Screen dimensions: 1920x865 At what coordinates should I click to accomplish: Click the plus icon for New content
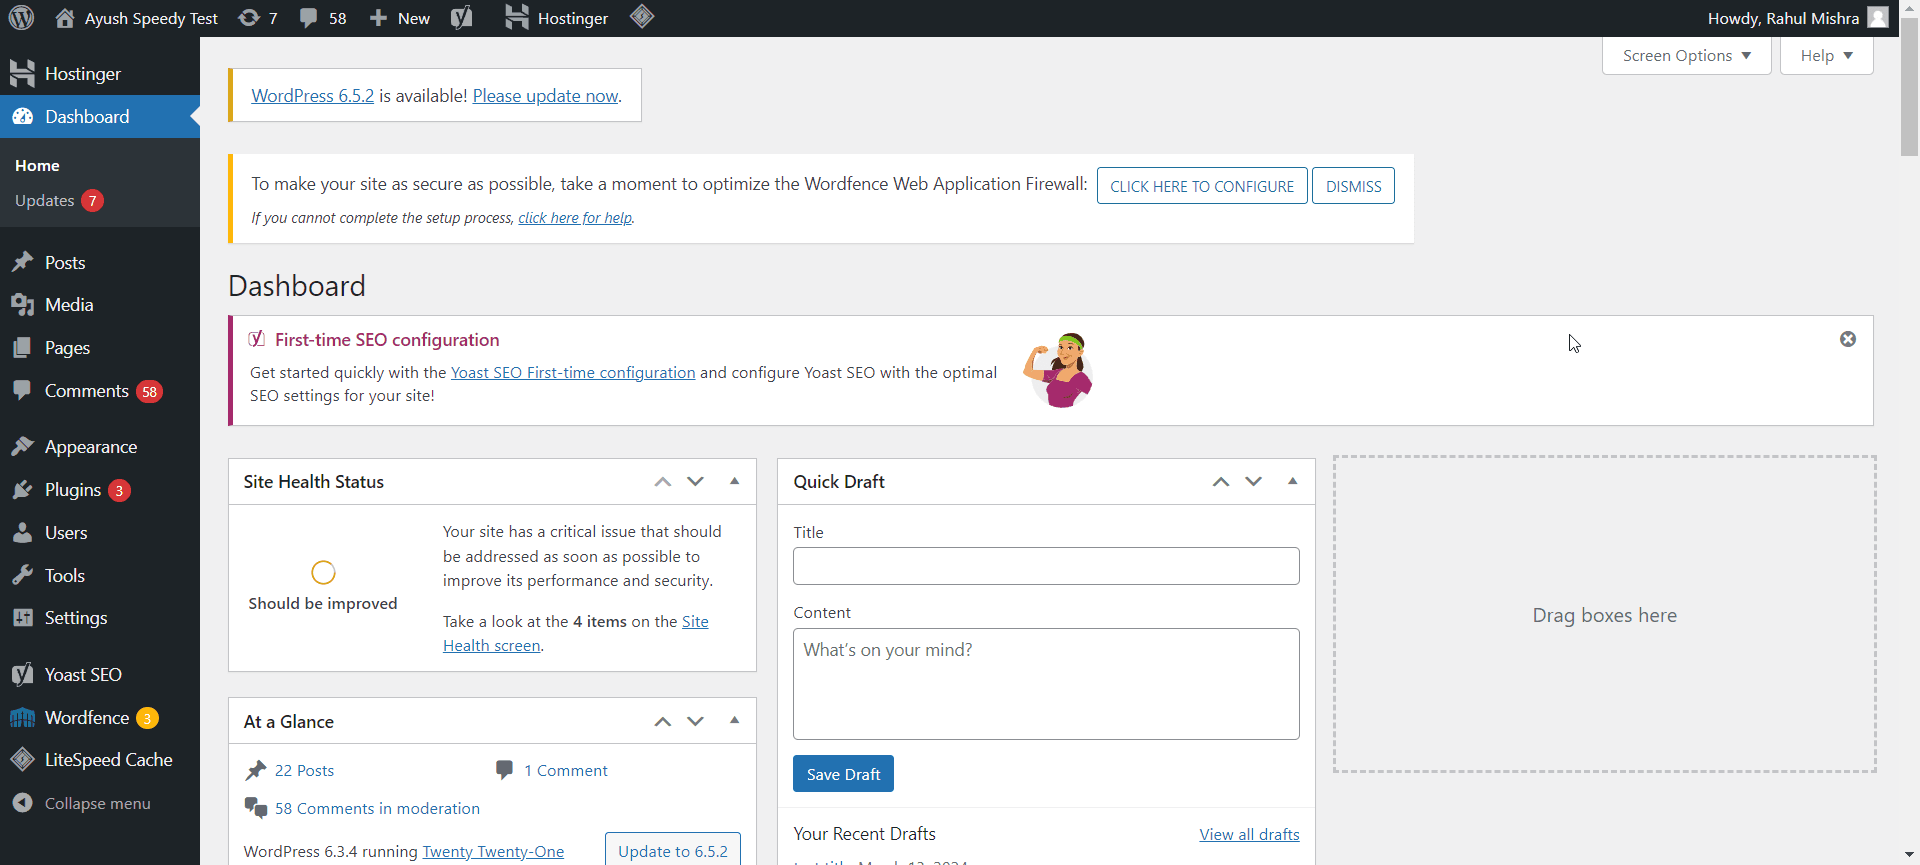(x=378, y=18)
